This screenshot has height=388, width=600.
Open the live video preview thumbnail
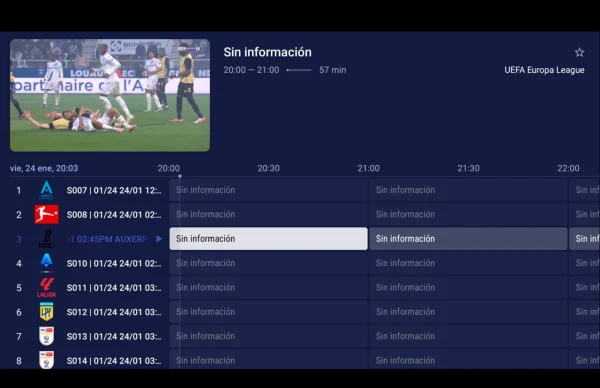click(110, 95)
